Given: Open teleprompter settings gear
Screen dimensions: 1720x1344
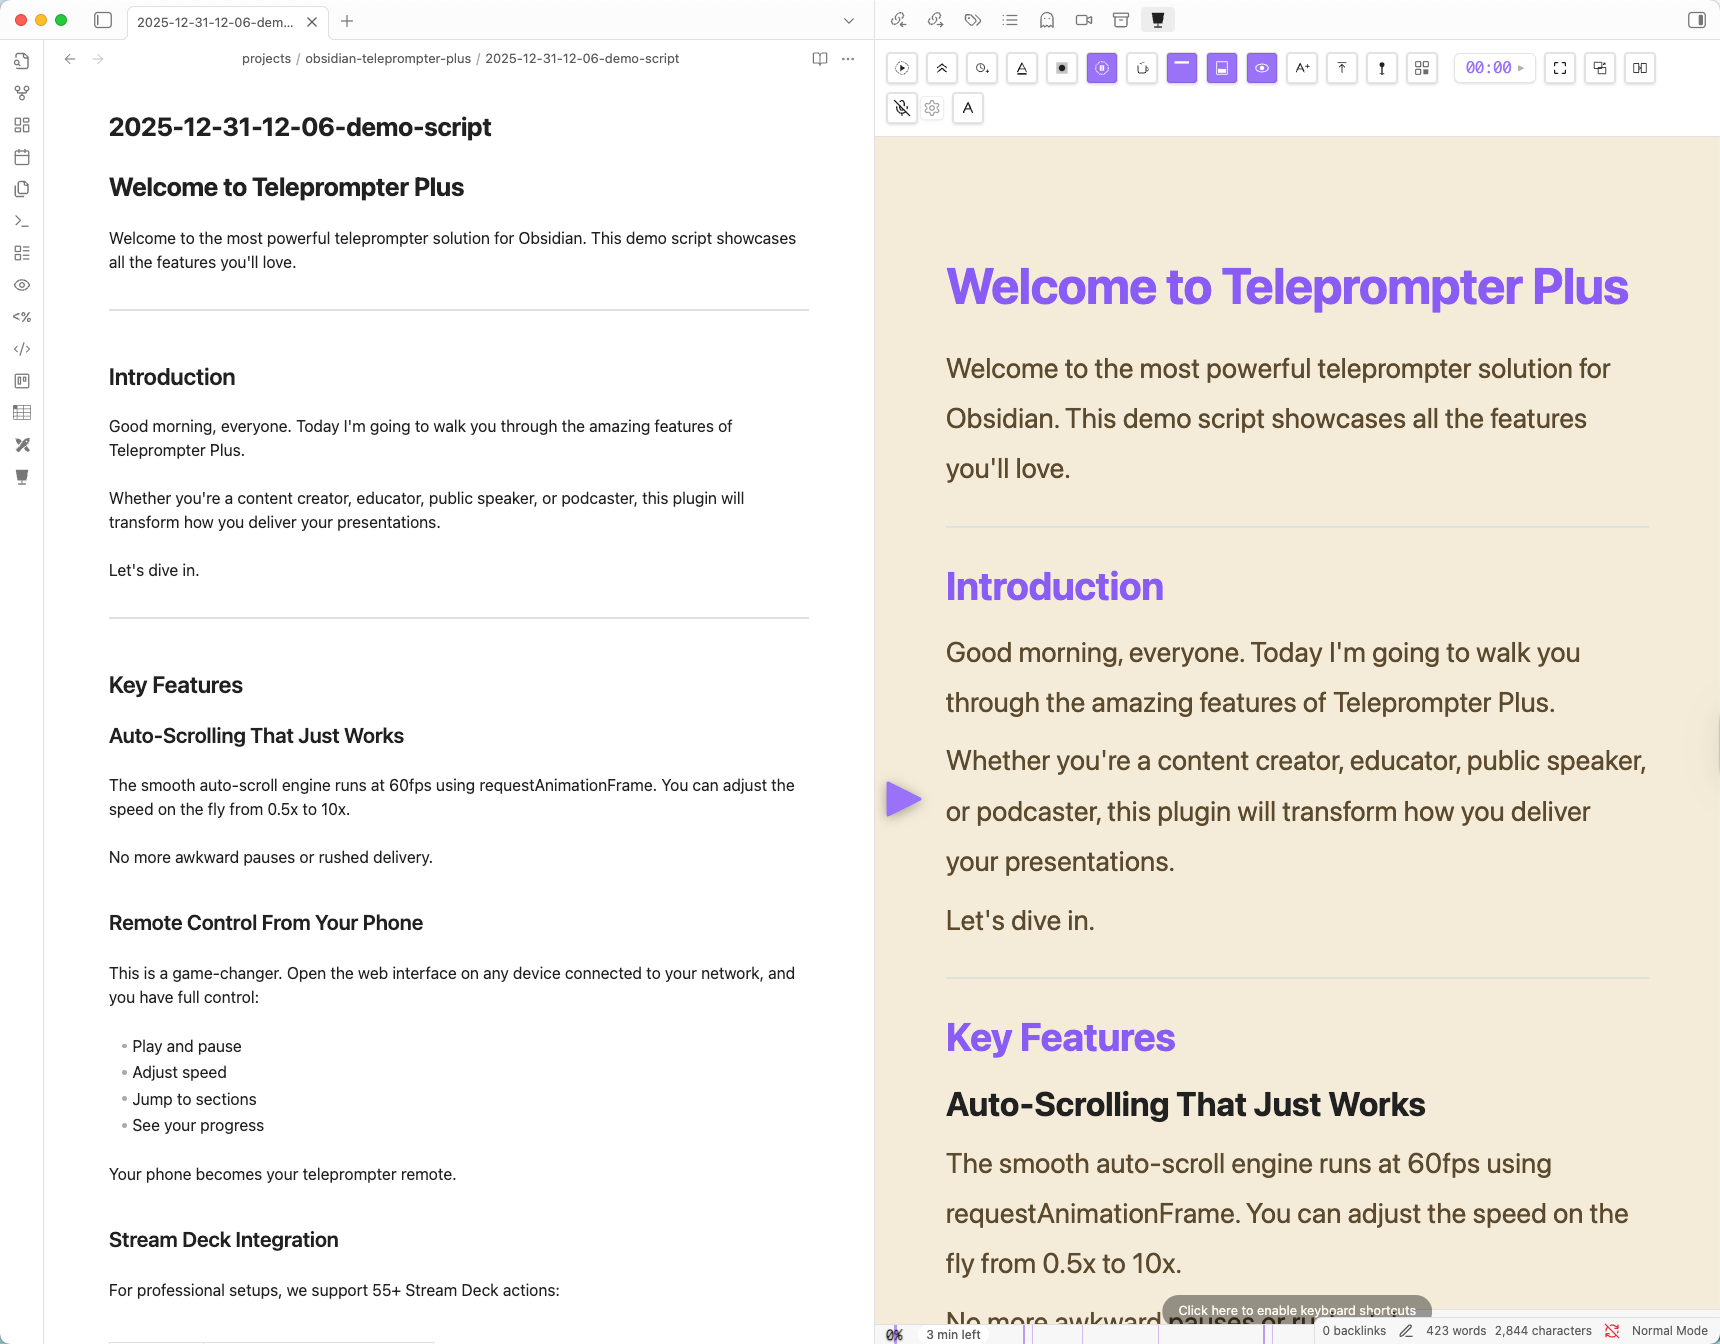Looking at the screenshot, I should pos(932,108).
